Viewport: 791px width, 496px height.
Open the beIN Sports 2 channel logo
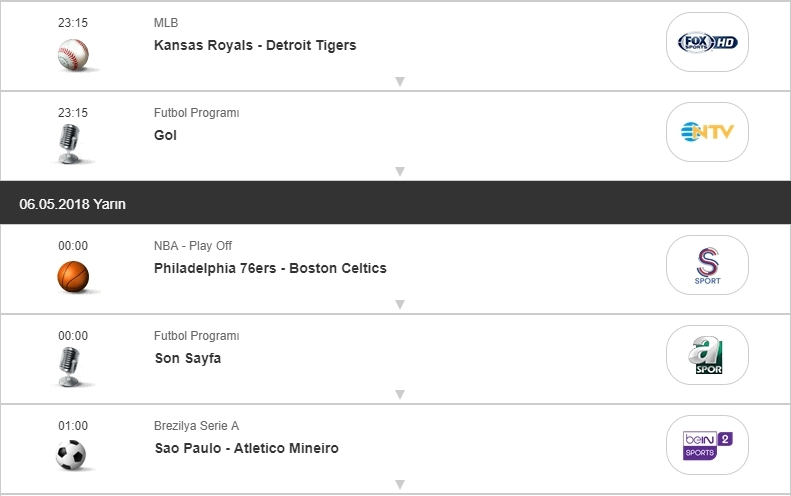pyautogui.click(x=707, y=445)
